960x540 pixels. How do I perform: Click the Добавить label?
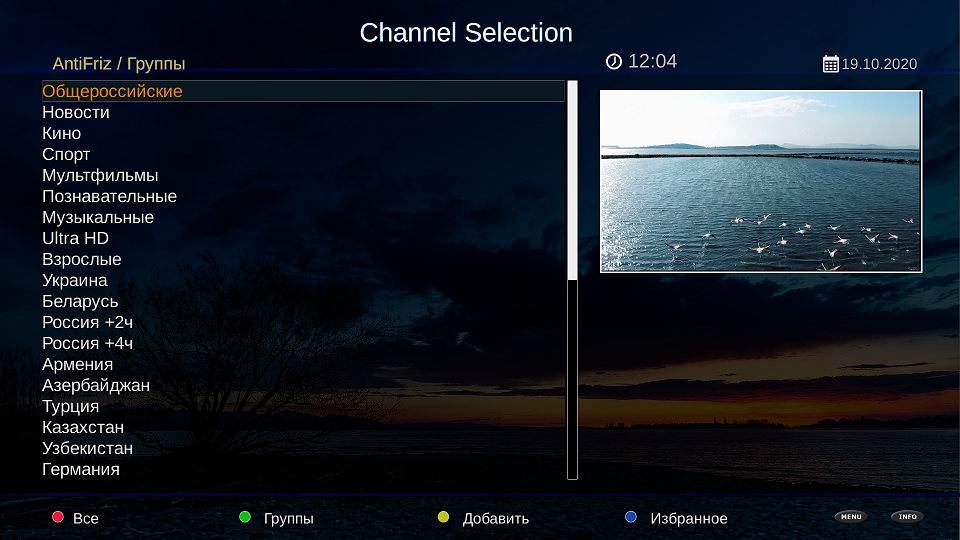tap(495, 518)
